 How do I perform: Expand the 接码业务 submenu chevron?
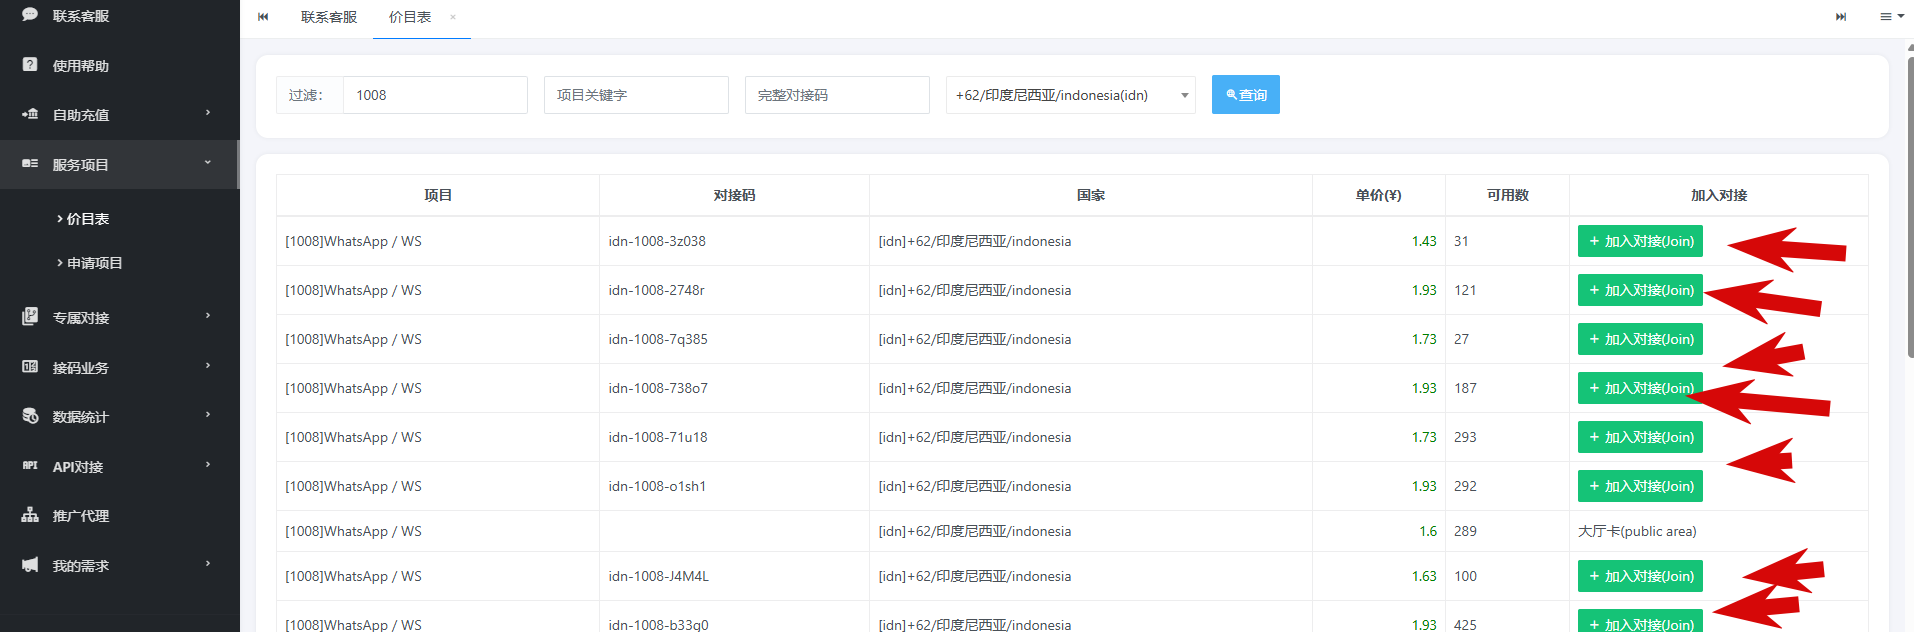[208, 366]
